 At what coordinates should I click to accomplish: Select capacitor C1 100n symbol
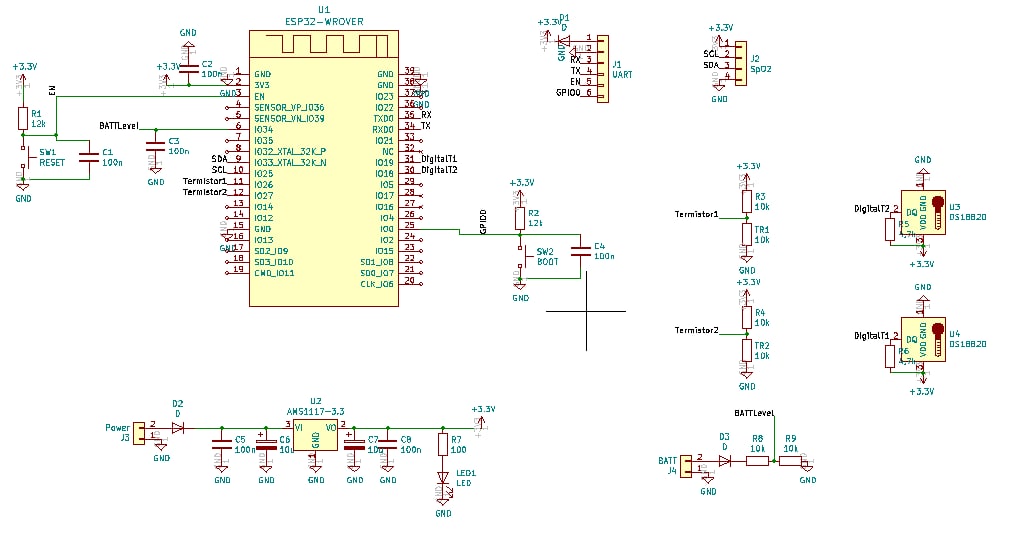pyautogui.click(x=88, y=157)
